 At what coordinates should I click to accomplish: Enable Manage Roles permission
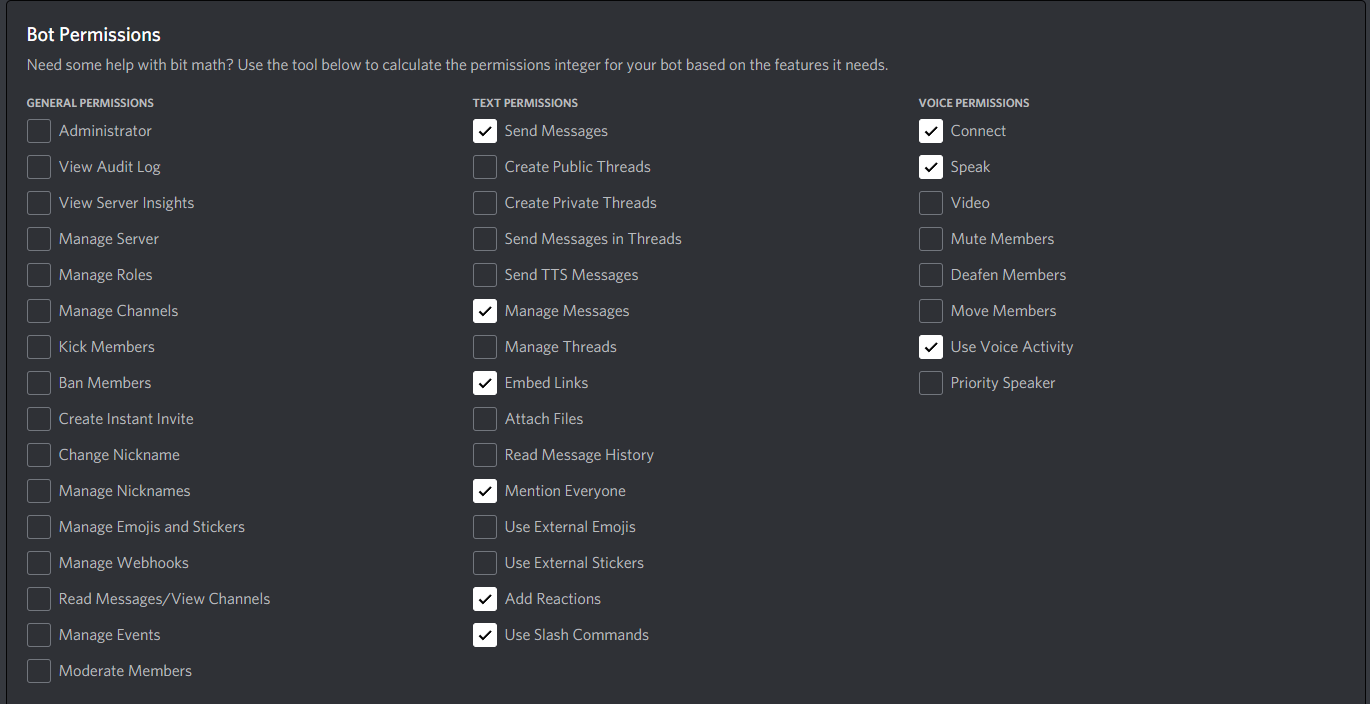(x=38, y=274)
